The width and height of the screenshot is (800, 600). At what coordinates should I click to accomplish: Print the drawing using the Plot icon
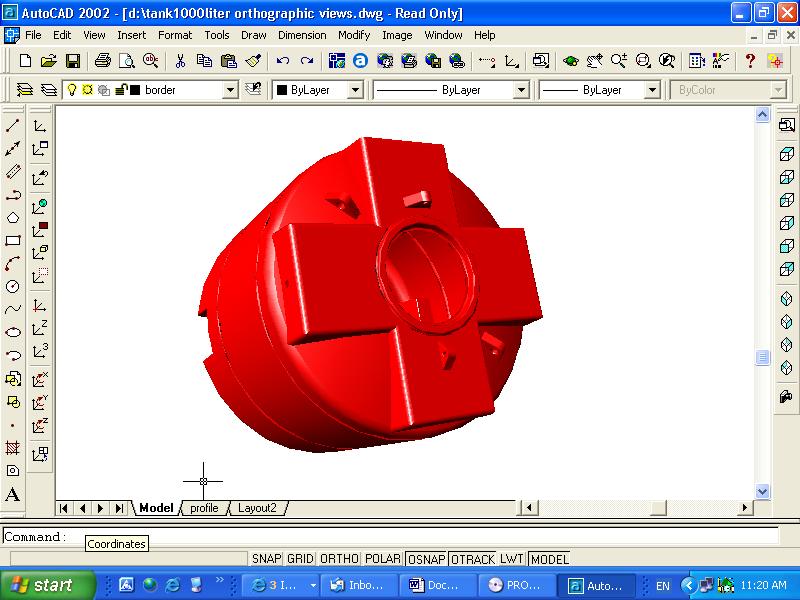(x=103, y=61)
